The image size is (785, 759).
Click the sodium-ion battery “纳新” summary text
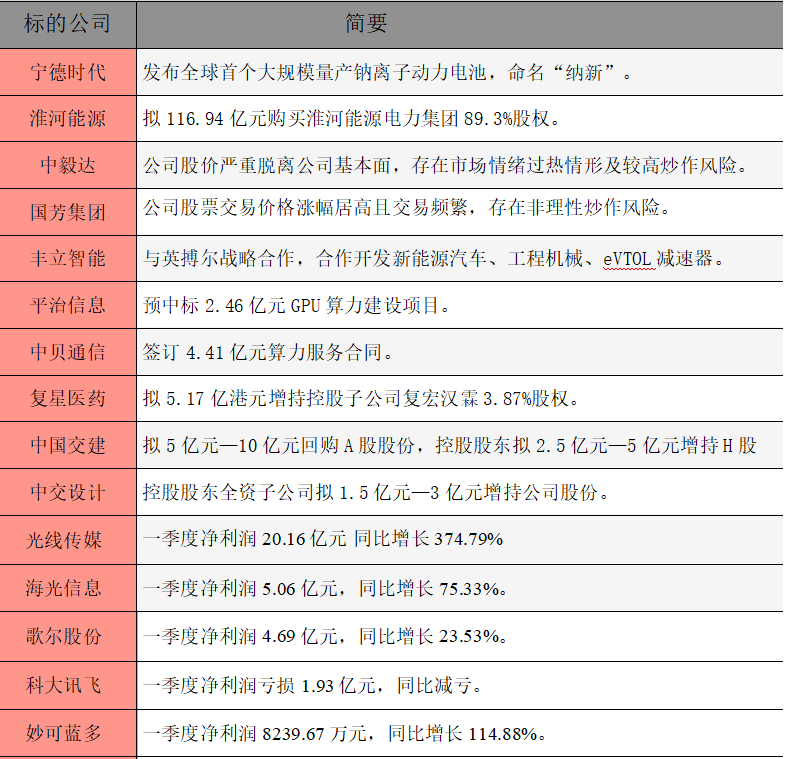click(x=387, y=73)
